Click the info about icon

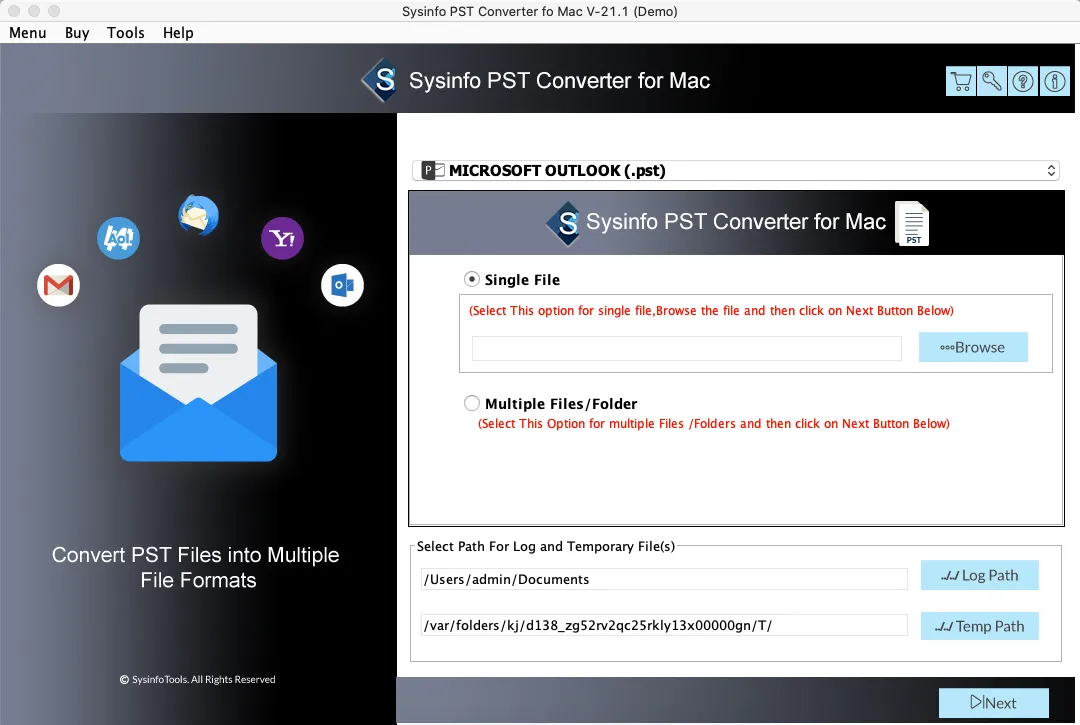1054,82
